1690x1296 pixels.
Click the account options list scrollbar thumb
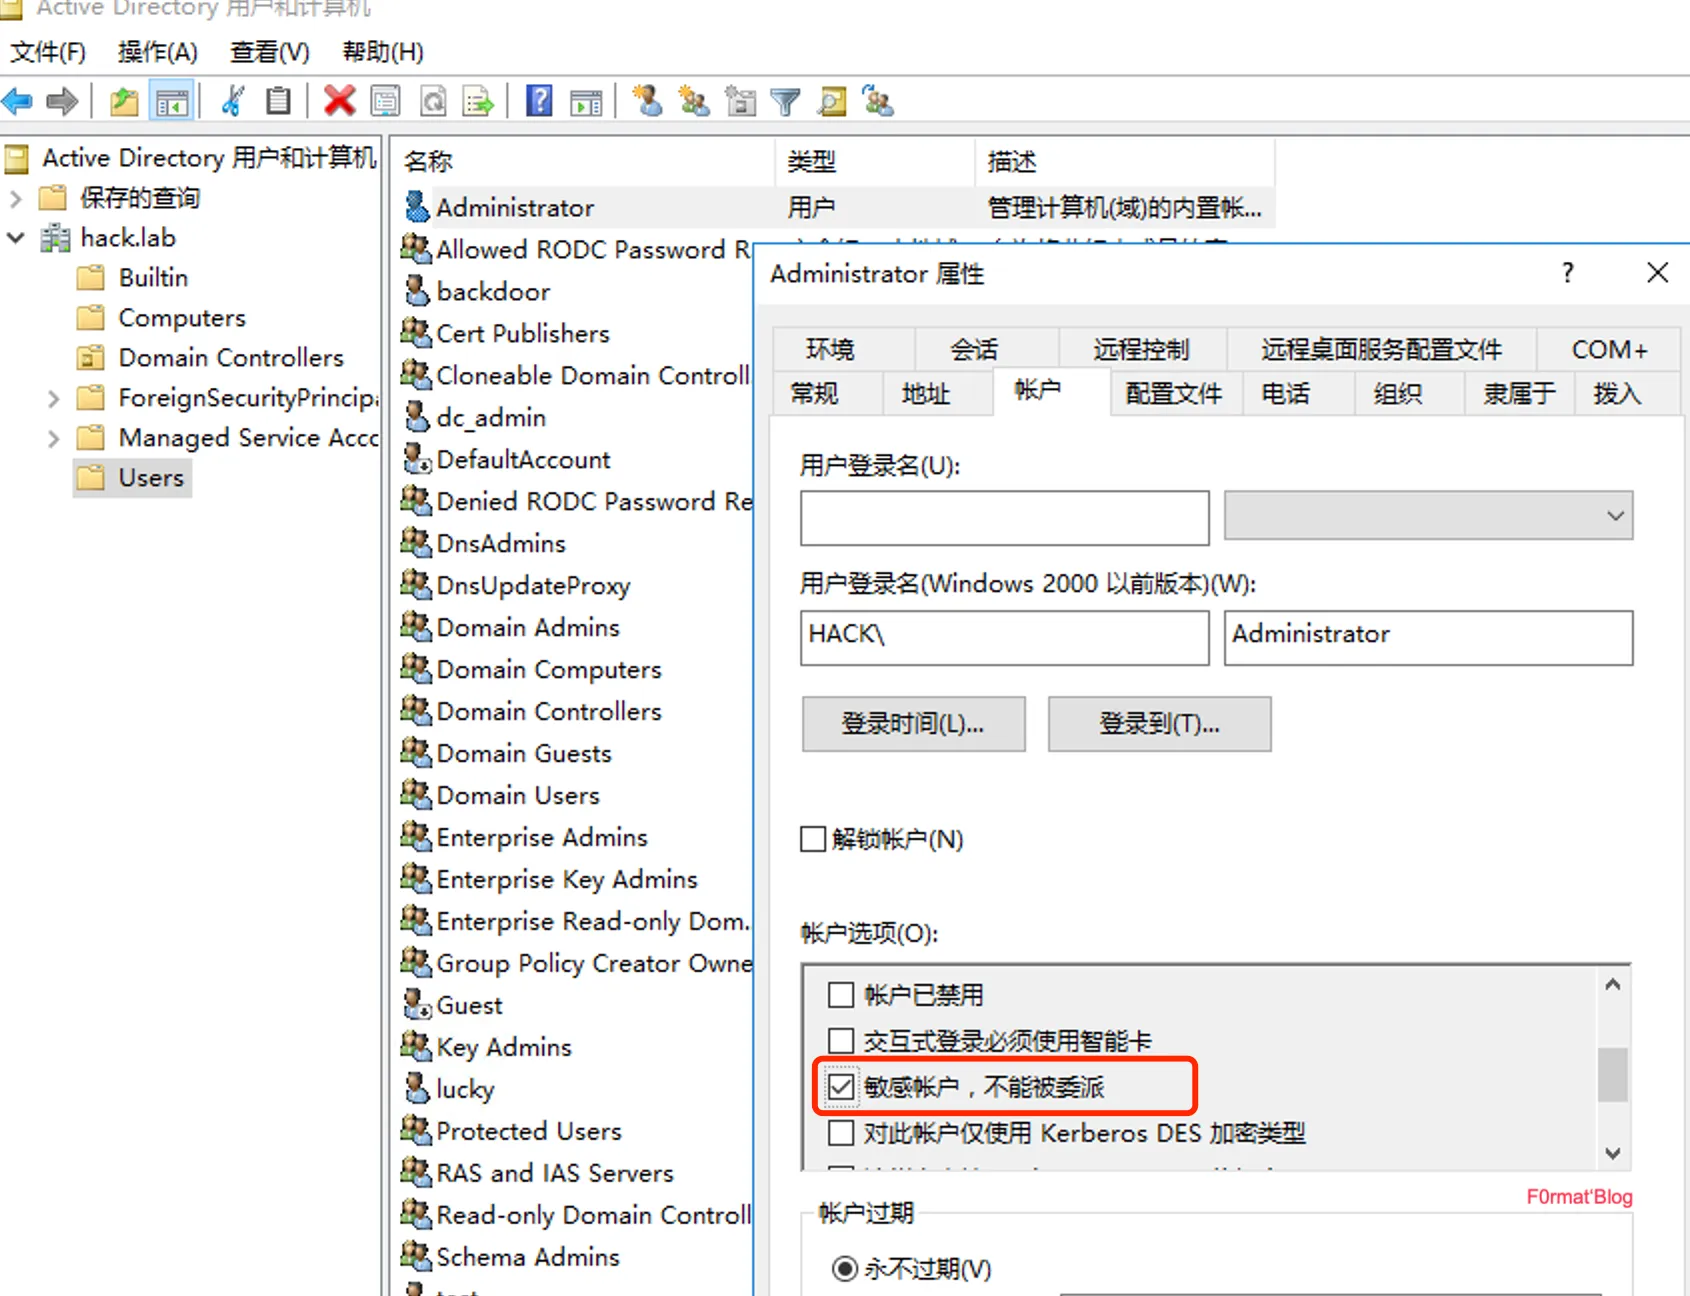1612,1074
